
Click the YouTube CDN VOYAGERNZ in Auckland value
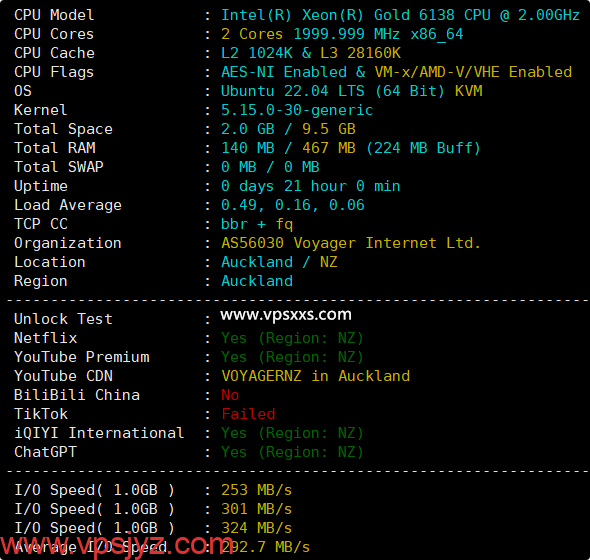(x=315, y=376)
